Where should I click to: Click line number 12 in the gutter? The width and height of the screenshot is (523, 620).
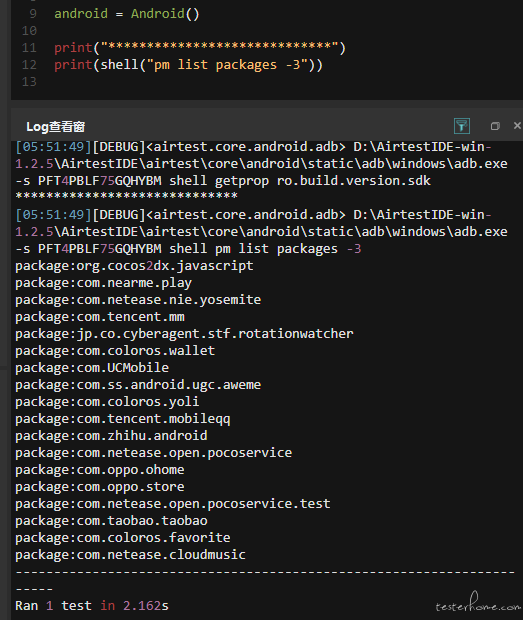click(x=29, y=64)
